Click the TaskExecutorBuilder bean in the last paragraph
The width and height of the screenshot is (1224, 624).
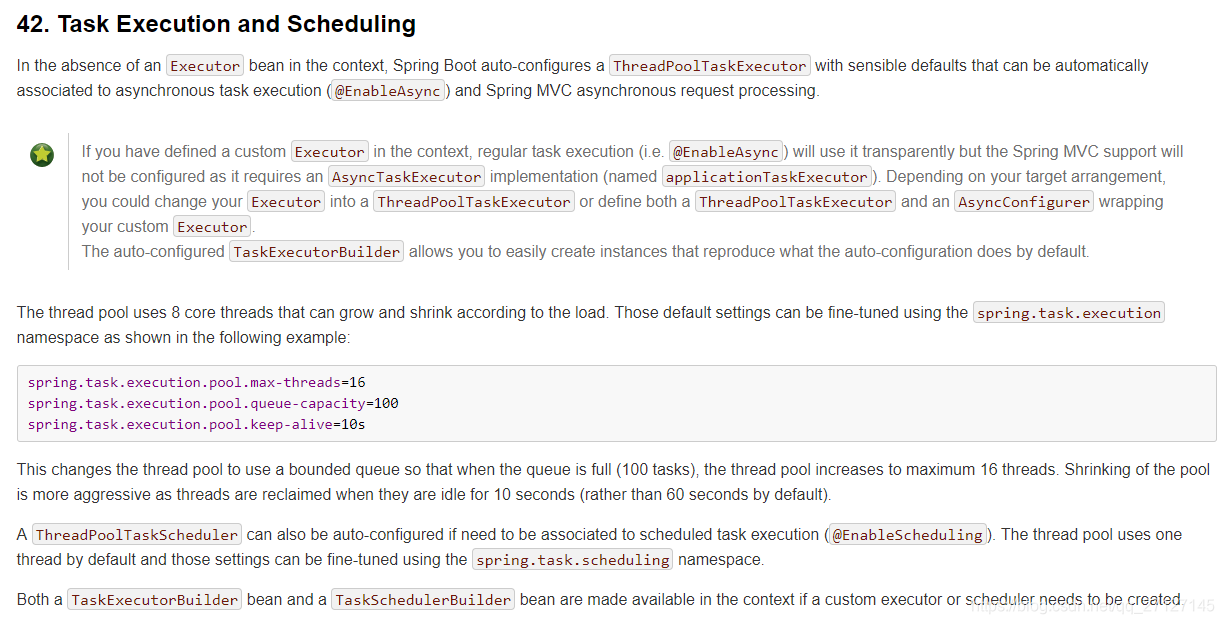click(x=155, y=600)
